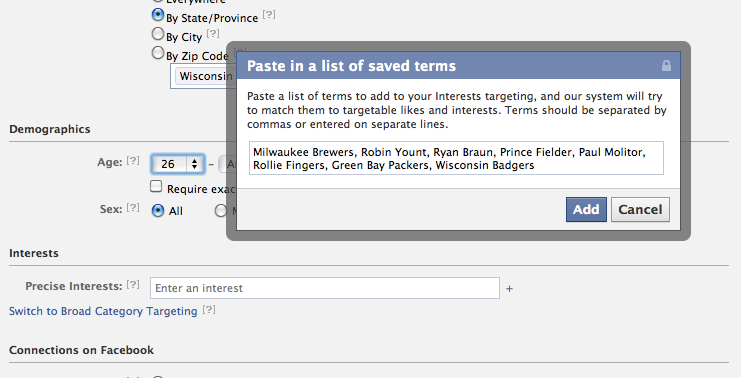Open help icon beside Precise Interests label
The width and height of the screenshot is (741, 378).
coord(133,284)
